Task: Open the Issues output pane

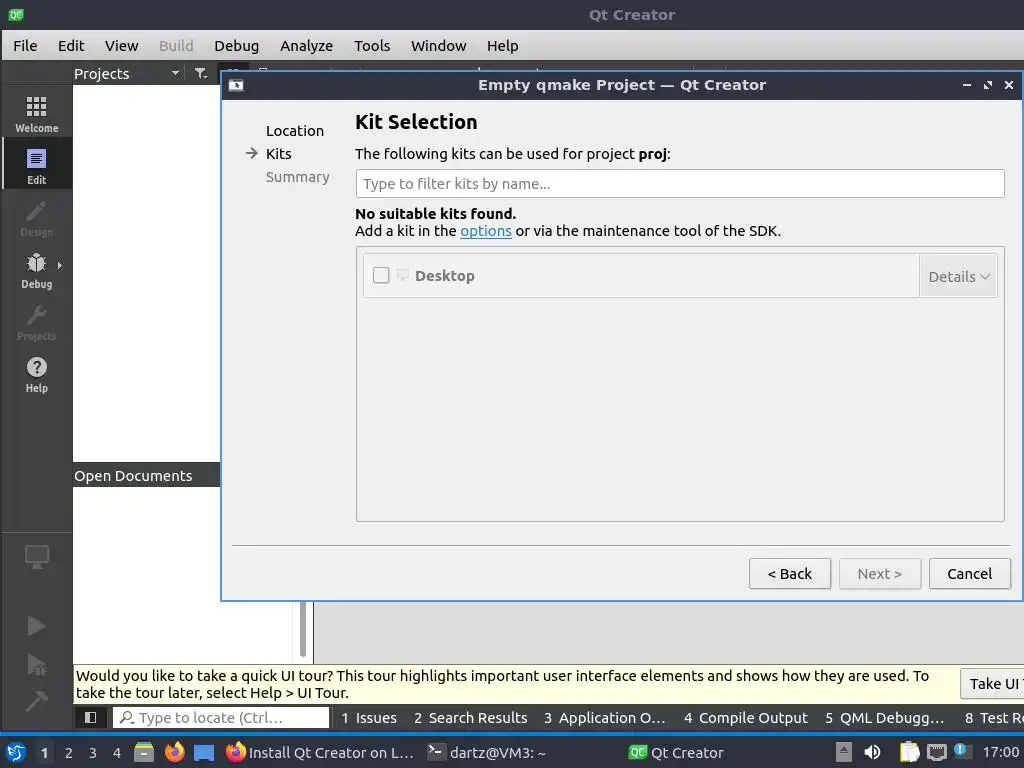Action: point(368,718)
